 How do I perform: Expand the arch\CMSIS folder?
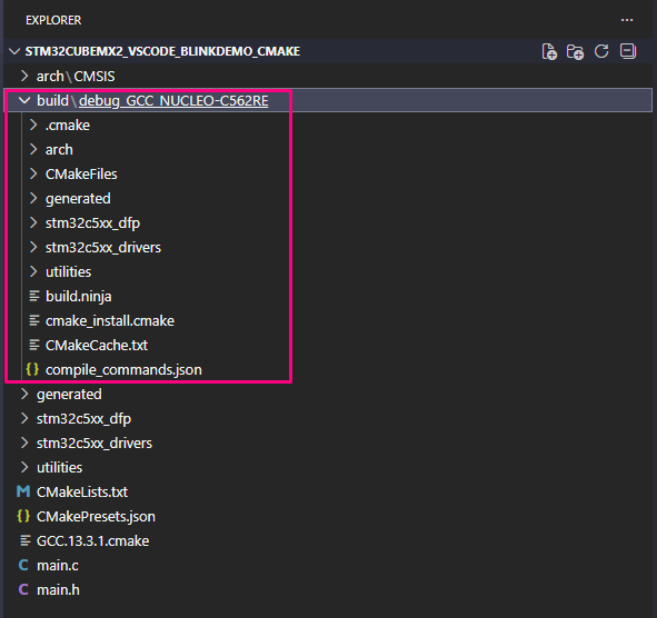24,76
